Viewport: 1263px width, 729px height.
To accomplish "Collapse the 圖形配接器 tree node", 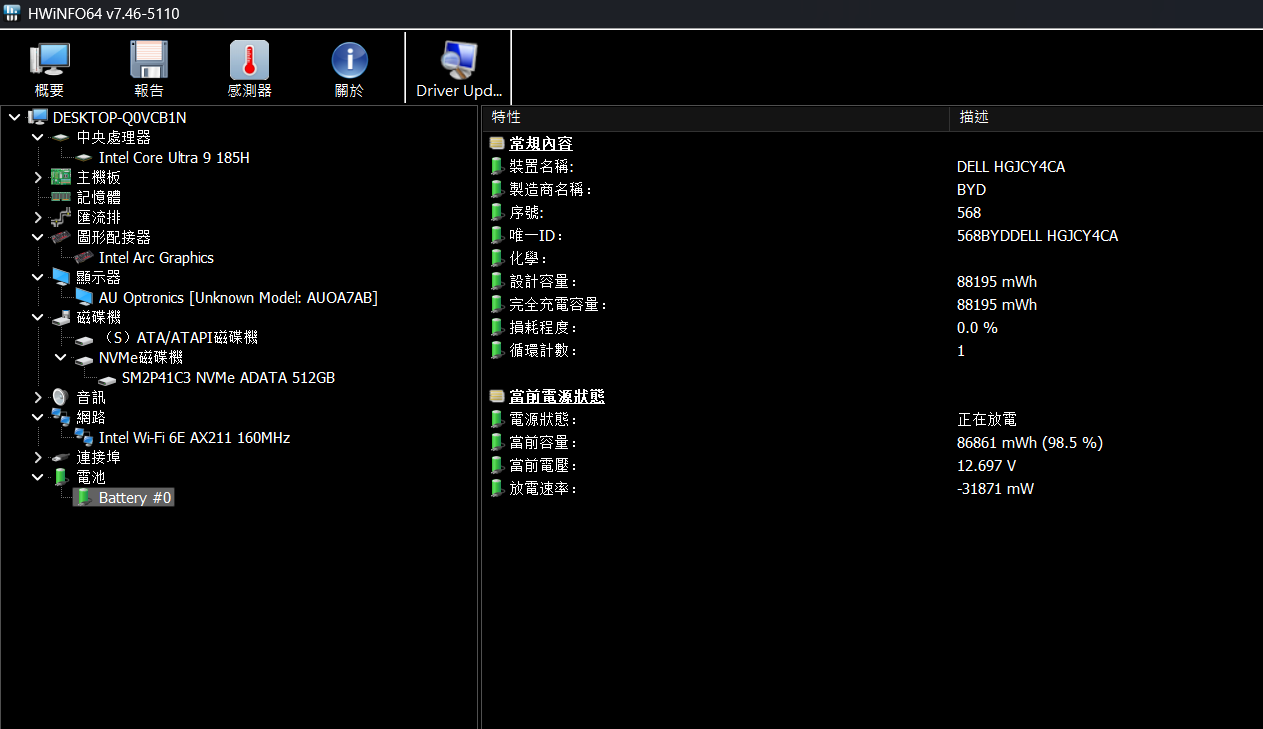I will 38,237.
